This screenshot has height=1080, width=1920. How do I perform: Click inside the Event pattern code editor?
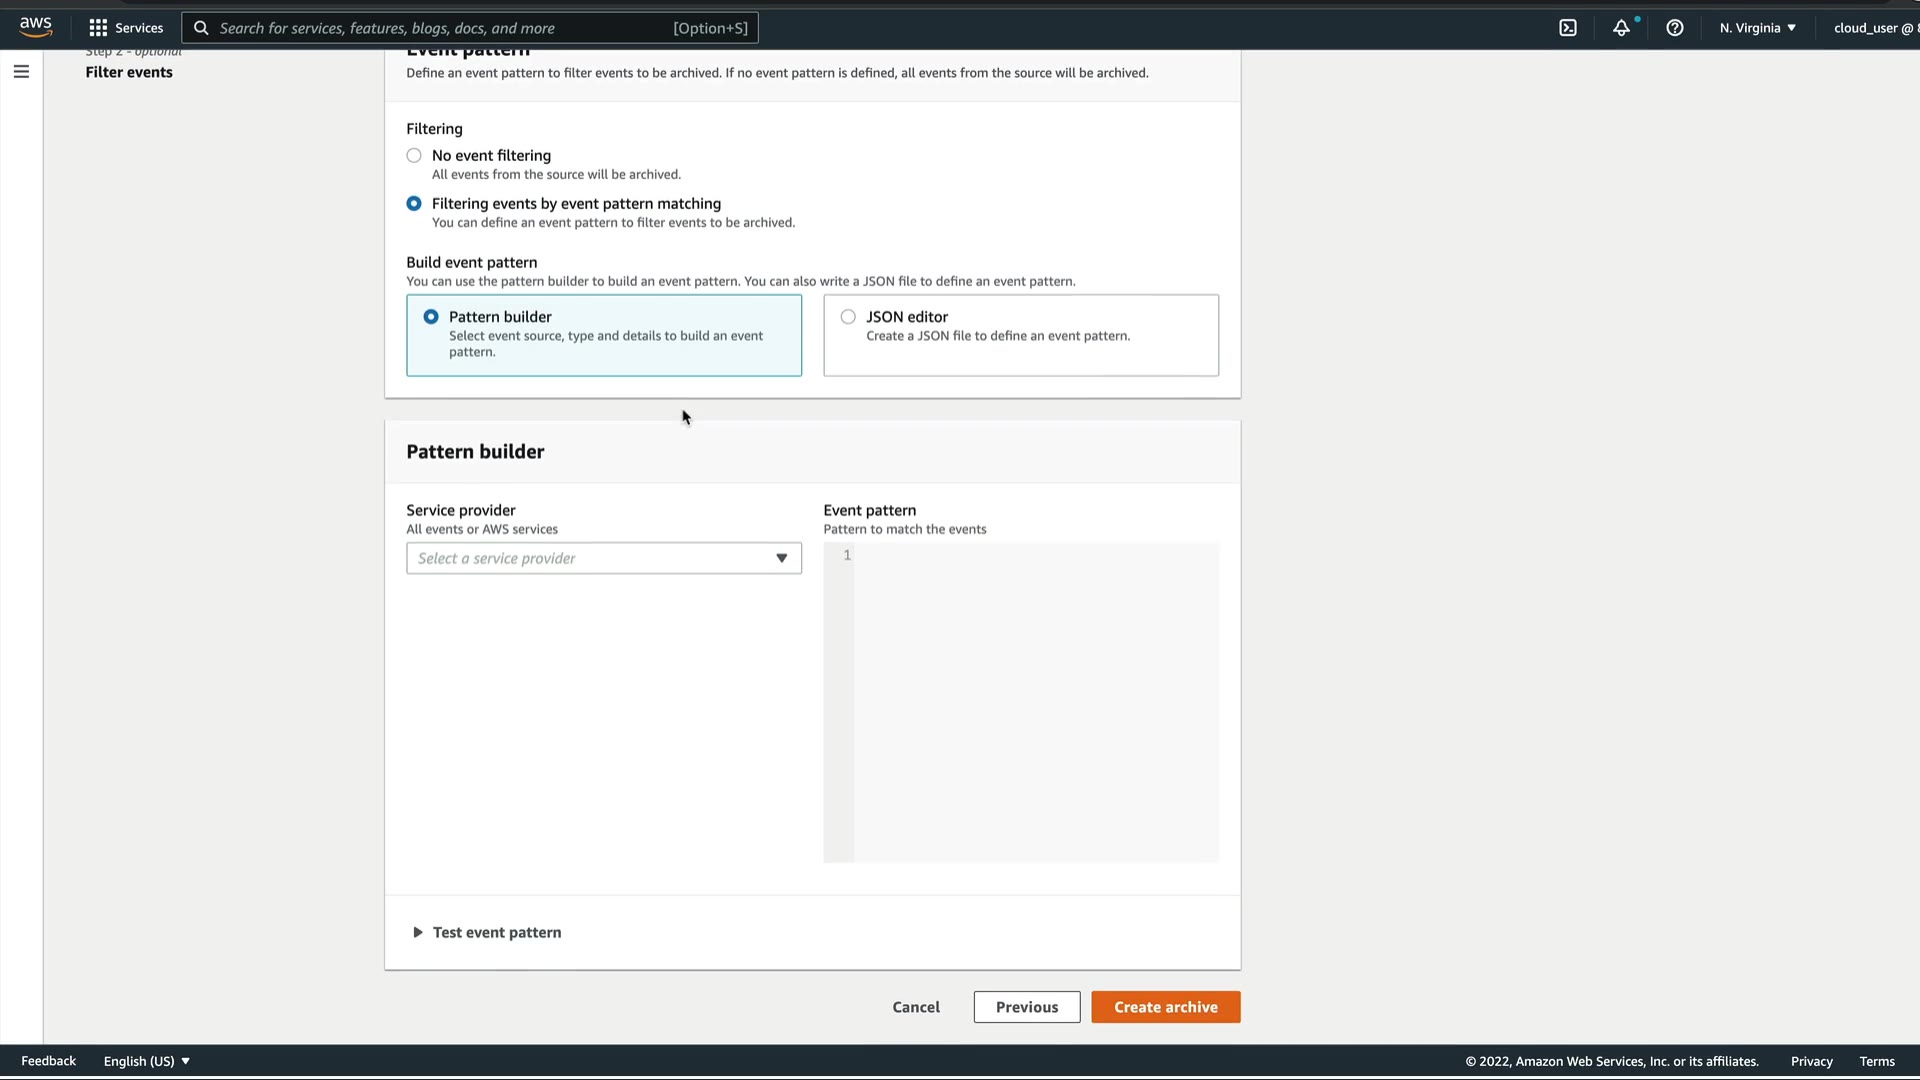point(1035,700)
